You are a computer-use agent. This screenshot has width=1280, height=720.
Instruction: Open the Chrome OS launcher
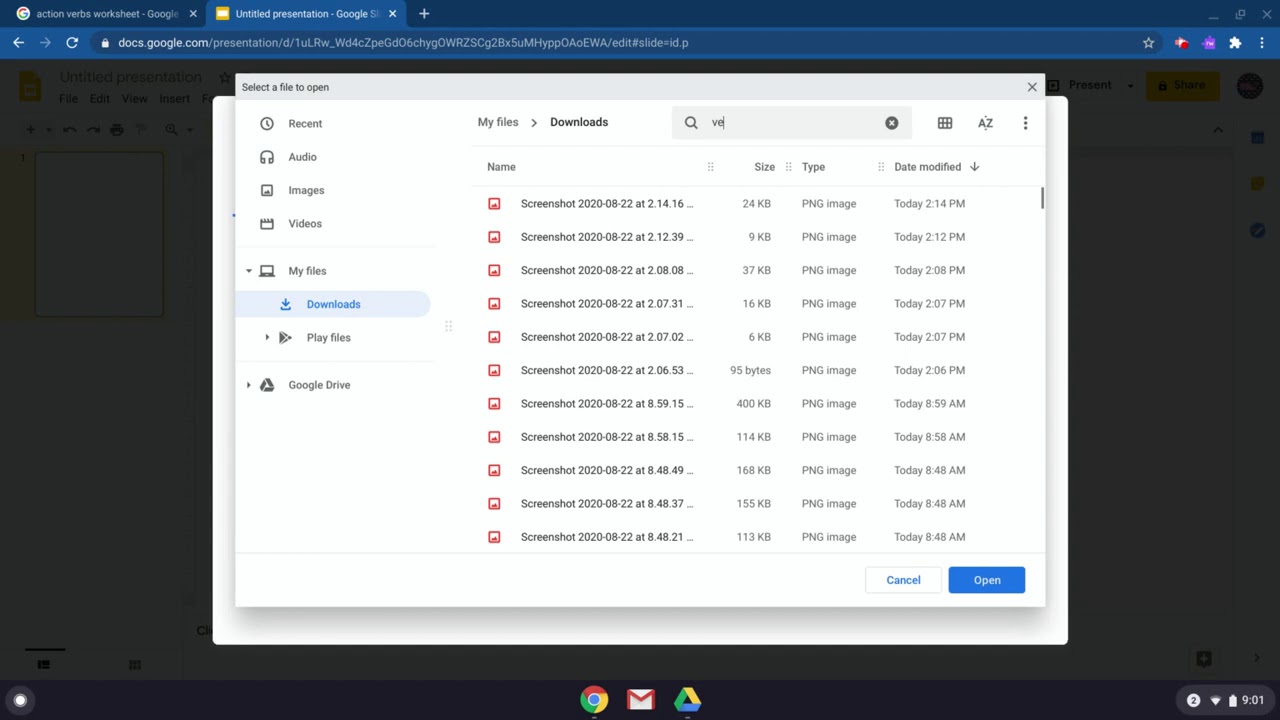[20, 700]
